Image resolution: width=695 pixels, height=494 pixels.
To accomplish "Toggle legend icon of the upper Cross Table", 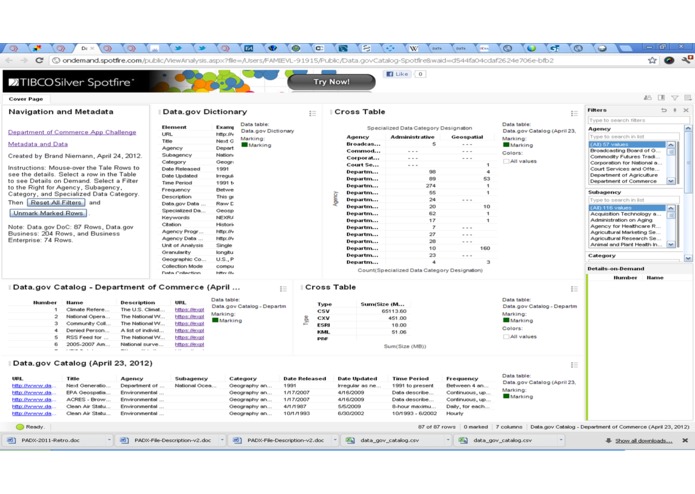I will (x=574, y=113).
